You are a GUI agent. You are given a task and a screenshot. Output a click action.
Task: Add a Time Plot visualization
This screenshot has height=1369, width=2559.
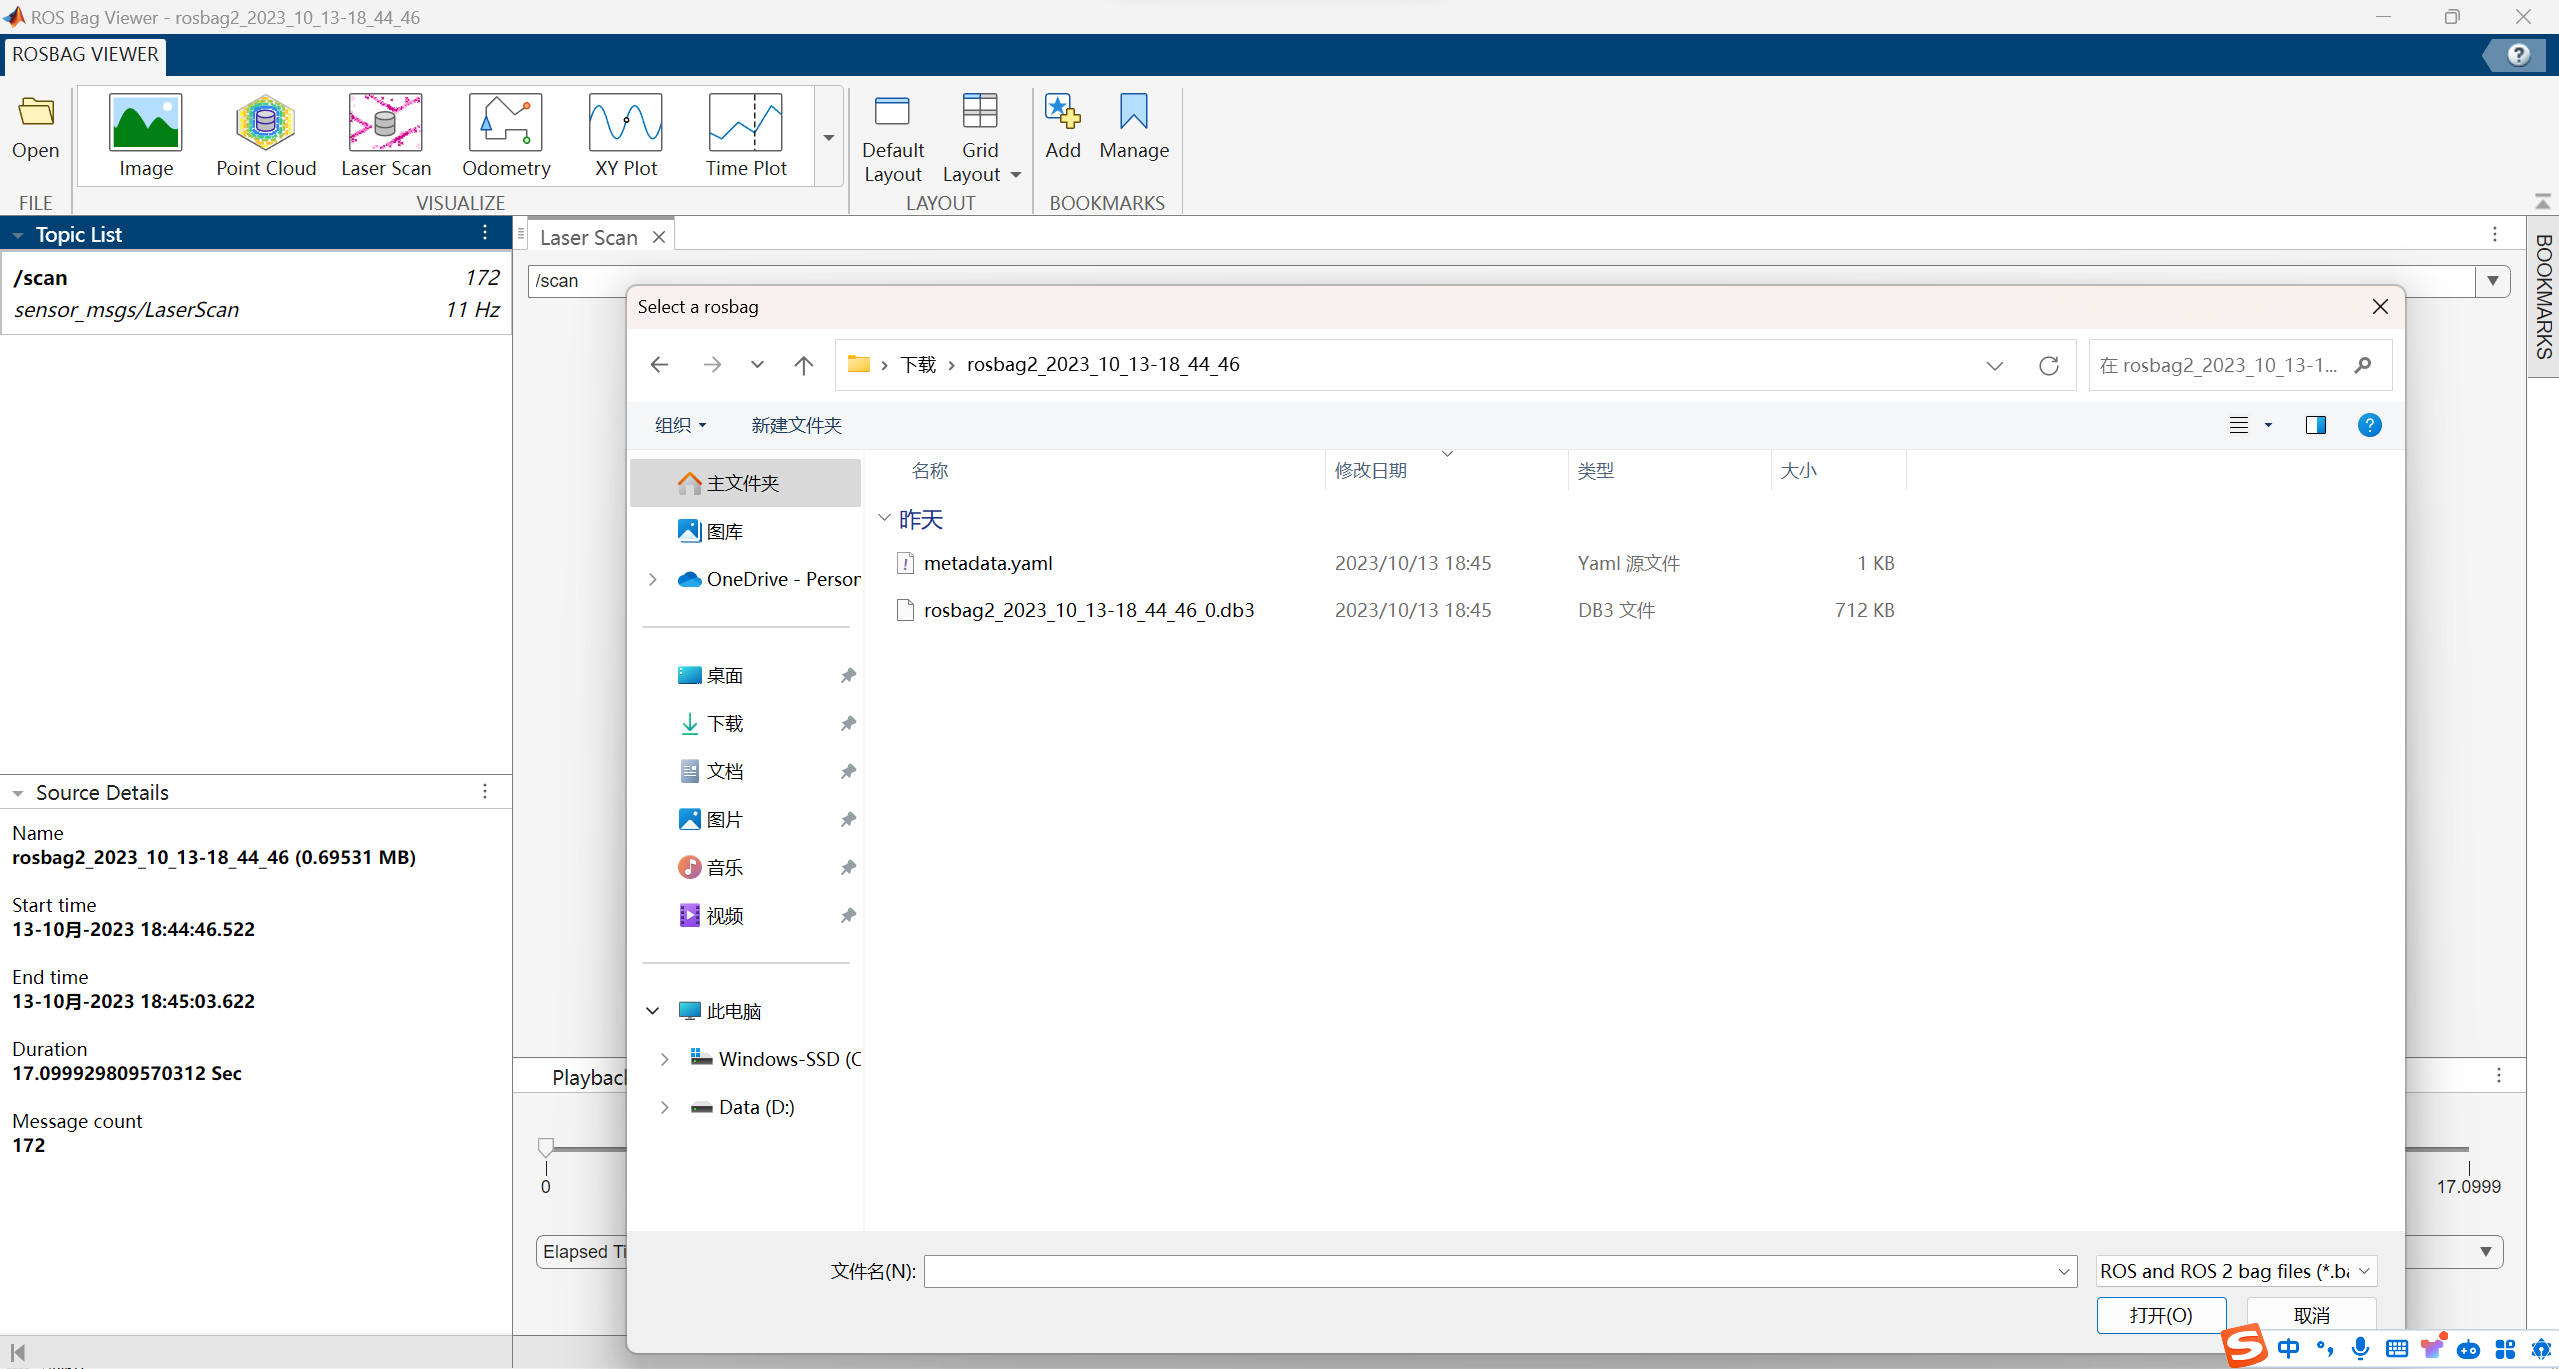[744, 135]
